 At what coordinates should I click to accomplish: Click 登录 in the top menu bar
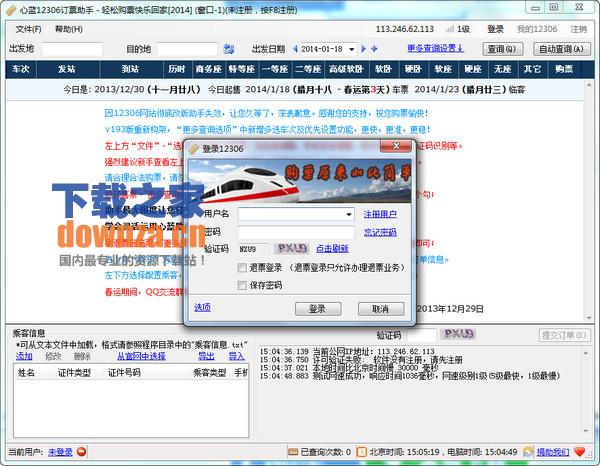pos(496,29)
